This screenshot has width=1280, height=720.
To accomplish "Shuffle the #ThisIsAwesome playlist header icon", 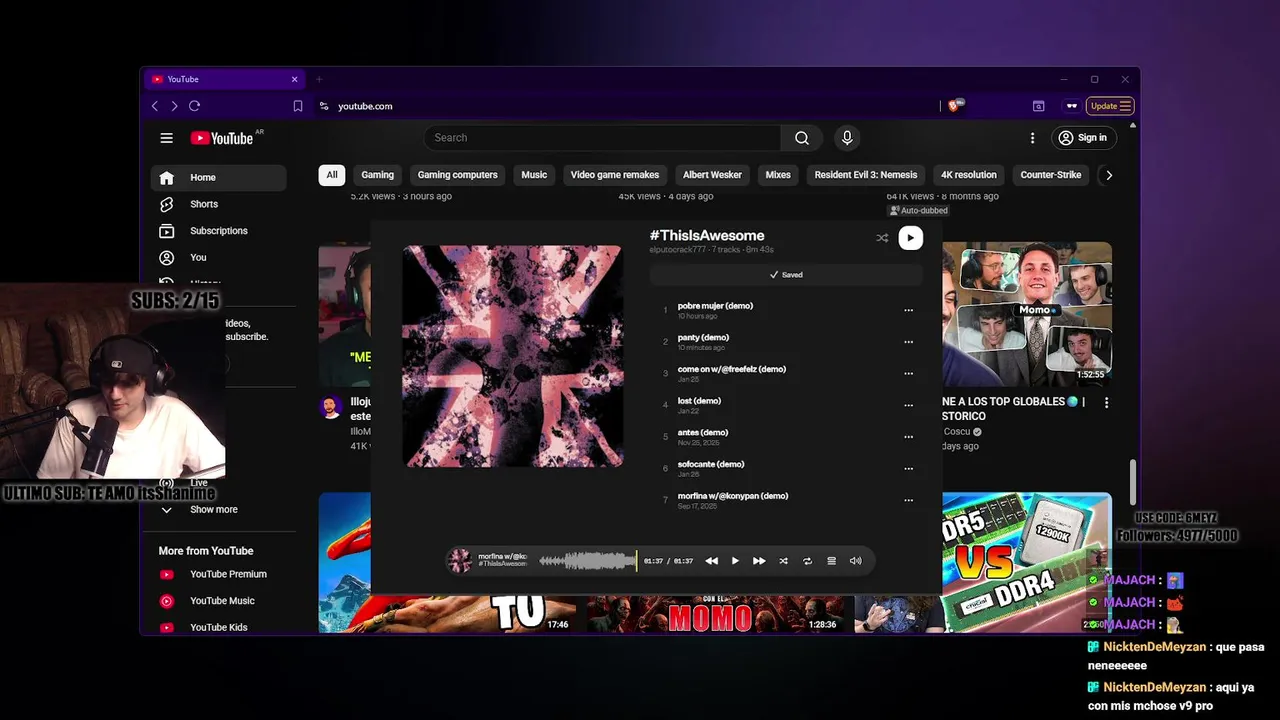I will pyautogui.click(x=882, y=238).
